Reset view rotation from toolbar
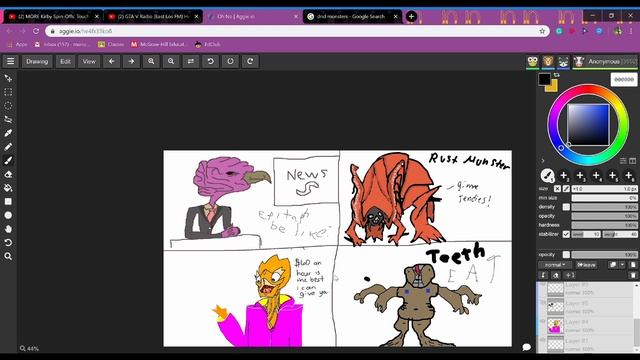The width and height of the screenshot is (640, 360). (x=230, y=61)
